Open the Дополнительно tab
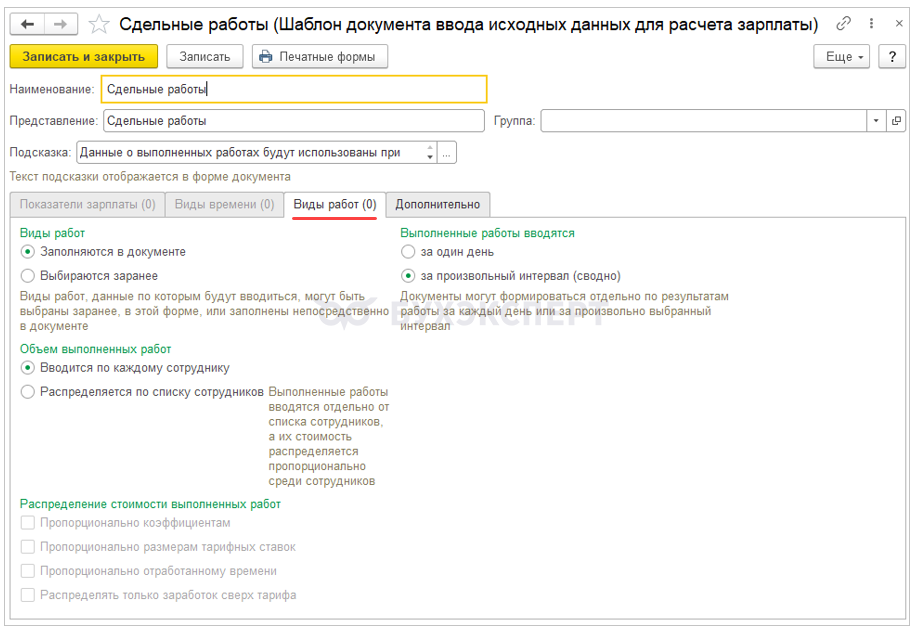920x628 pixels. (x=438, y=204)
